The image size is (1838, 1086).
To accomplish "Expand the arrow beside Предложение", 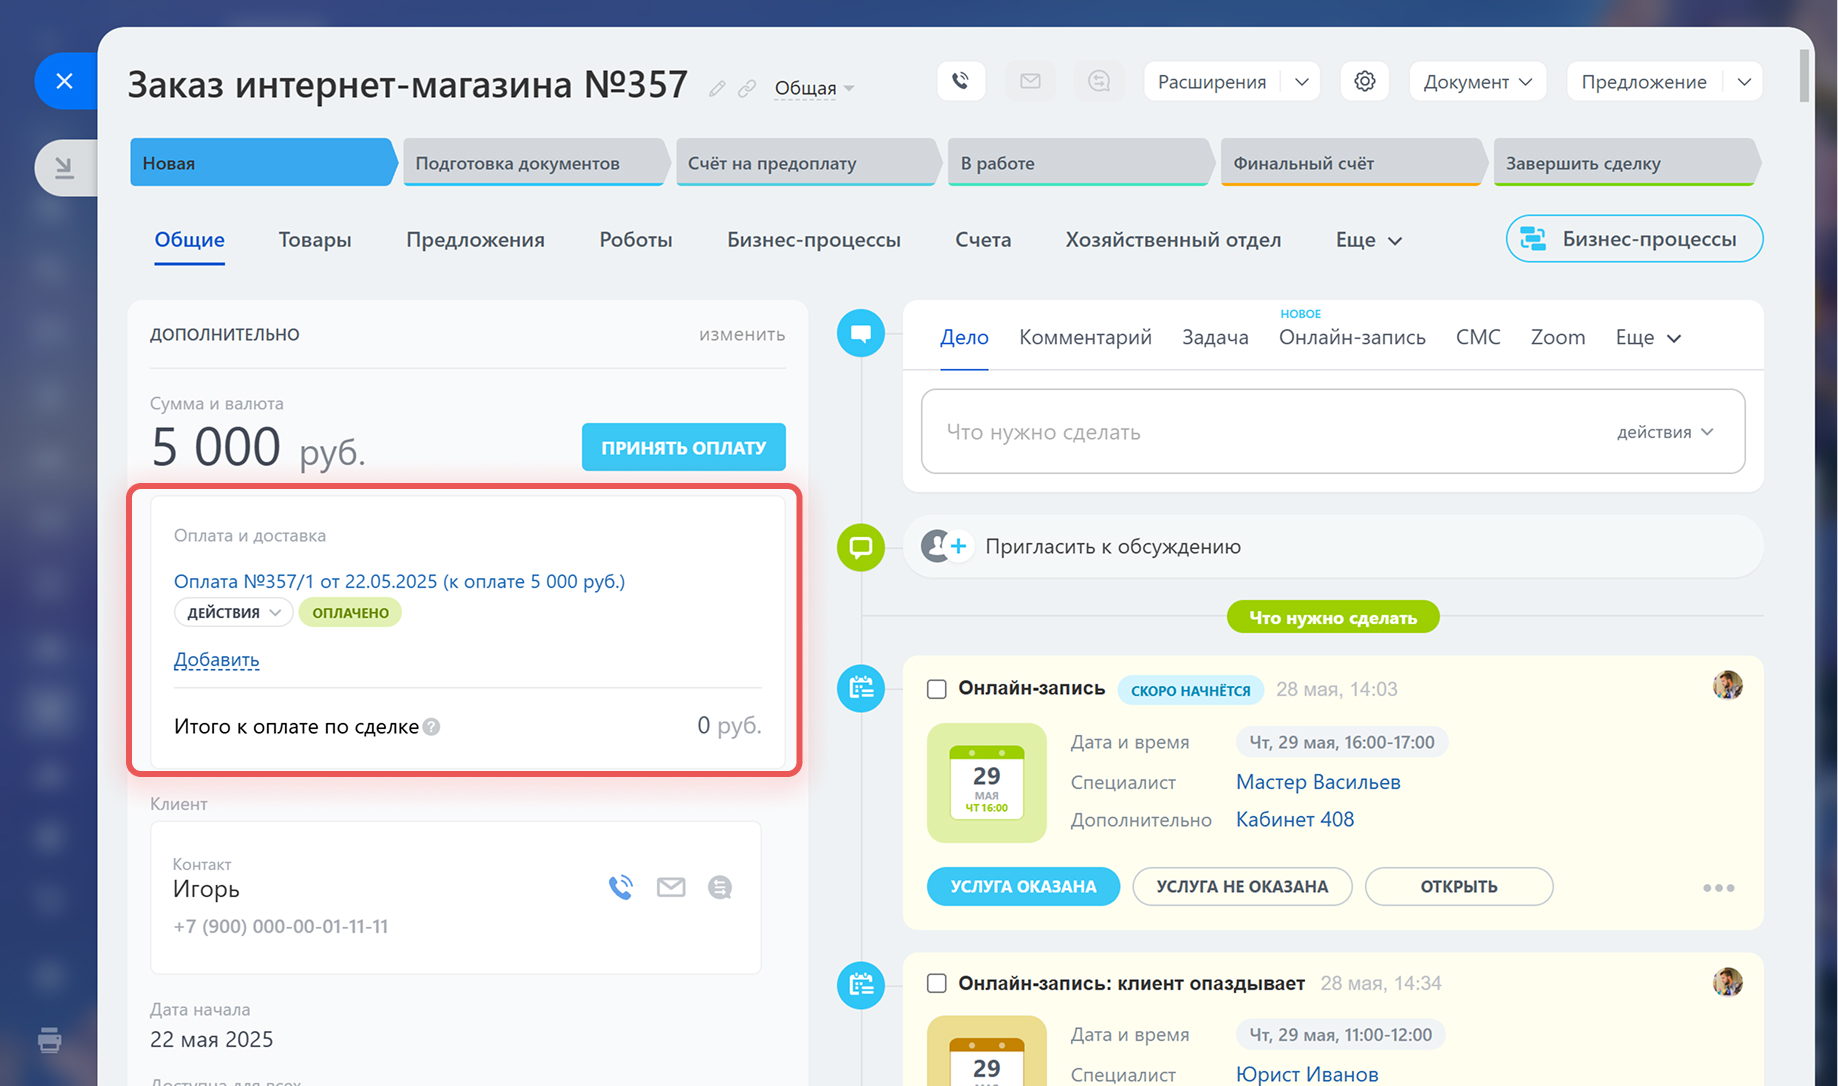I will 1744,82.
